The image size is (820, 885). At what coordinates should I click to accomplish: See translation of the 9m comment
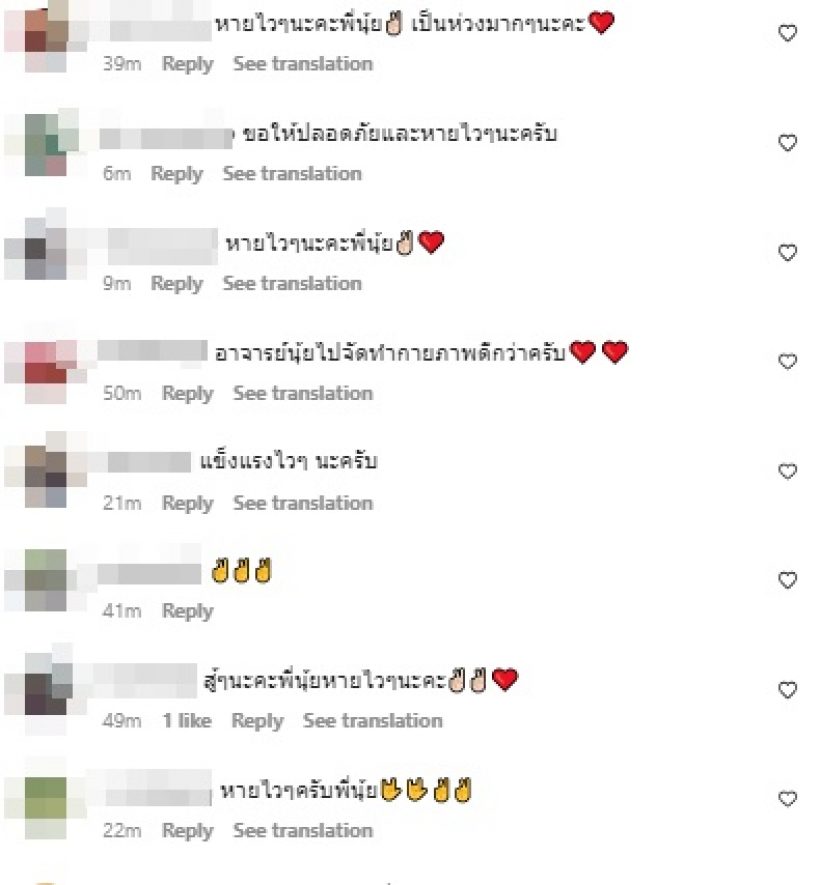pos(292,283)
